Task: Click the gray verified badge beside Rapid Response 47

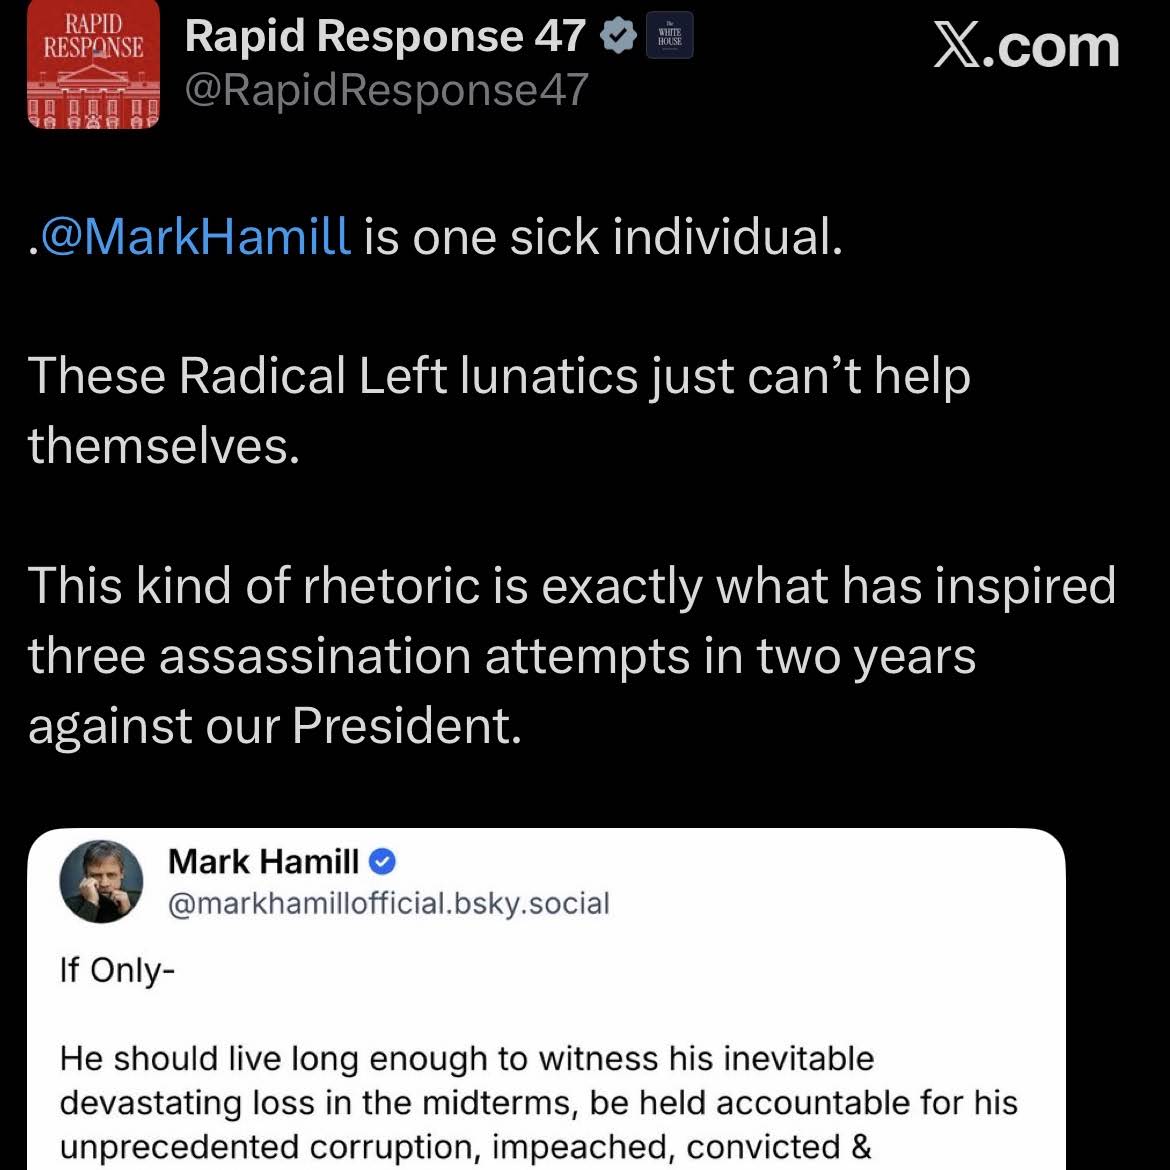Action: [x=619, y=36]
